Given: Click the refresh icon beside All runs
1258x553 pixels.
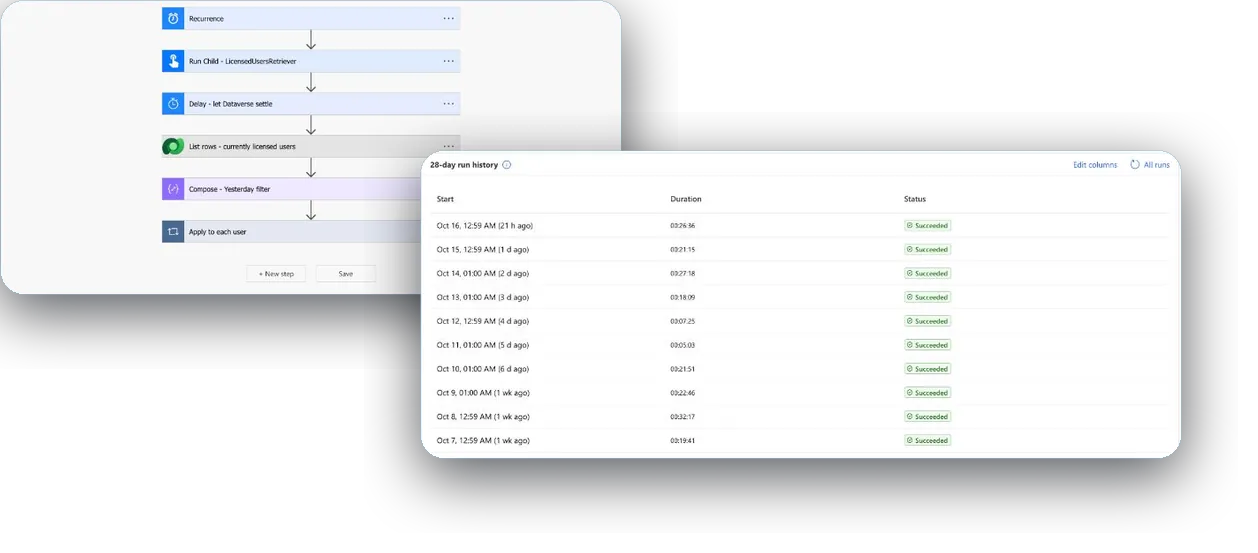Looking at the screenshot, I should (x=1135, y=165).
